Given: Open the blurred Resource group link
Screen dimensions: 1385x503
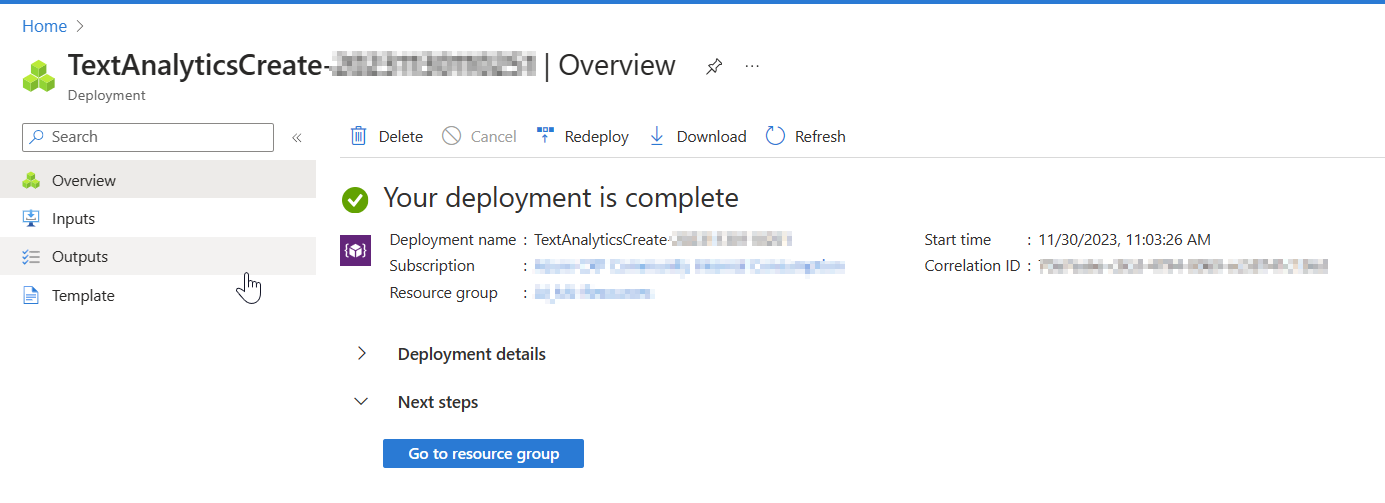Looking at the screenshot, I should (594, 293).
